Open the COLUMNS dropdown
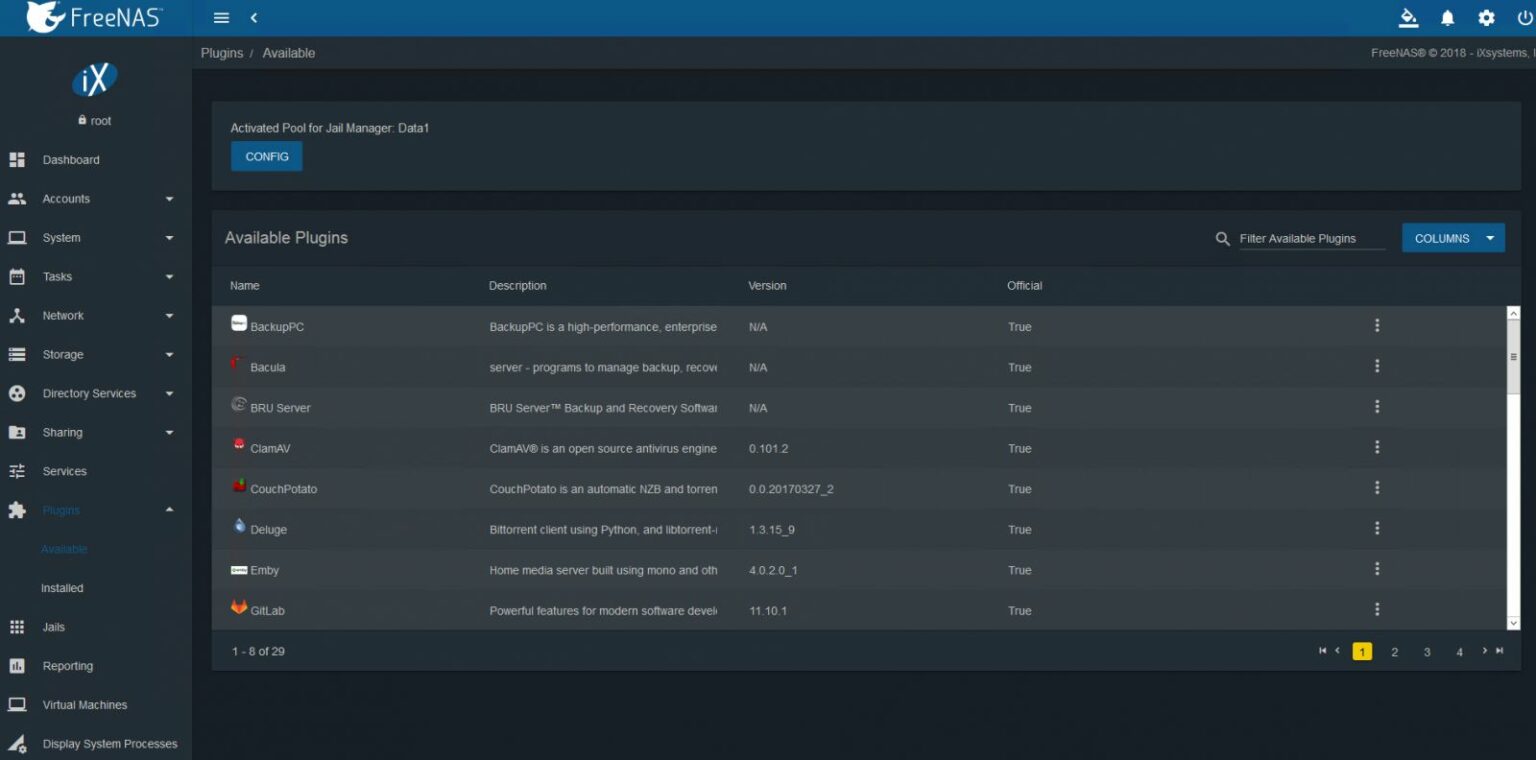 (x=1453, y=238)
